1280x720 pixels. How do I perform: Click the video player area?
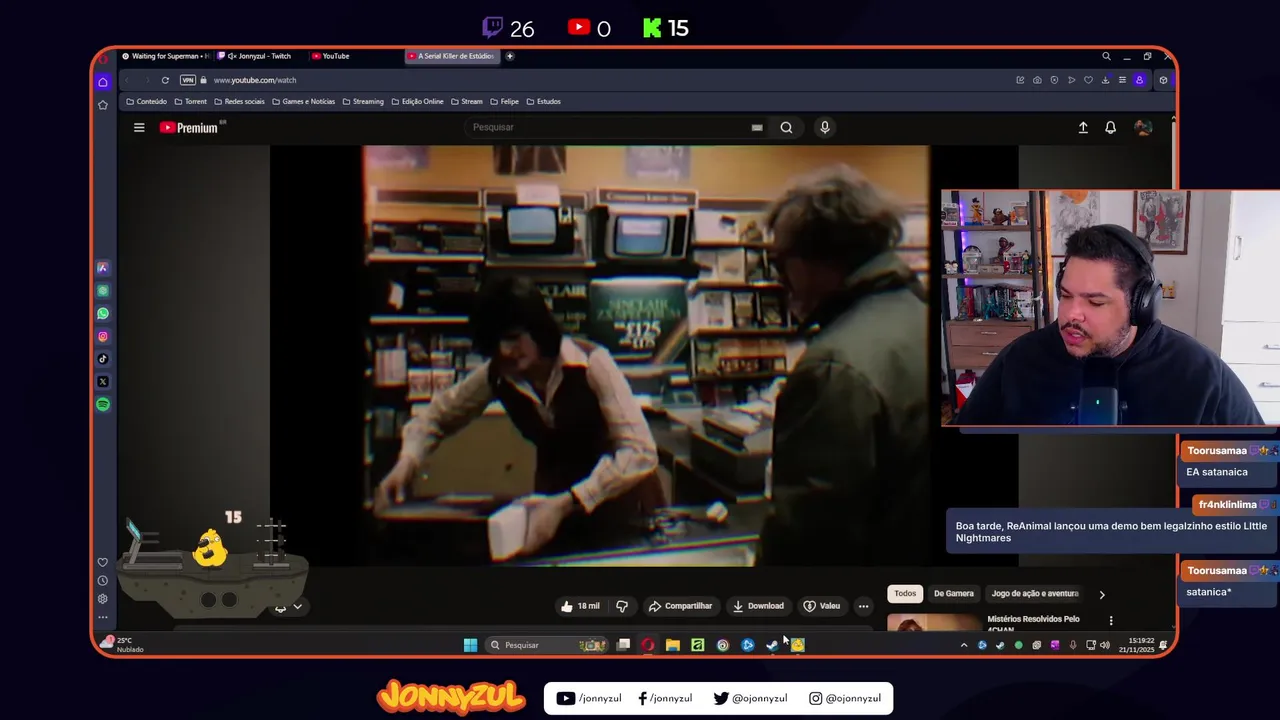(x=644, y=356)
